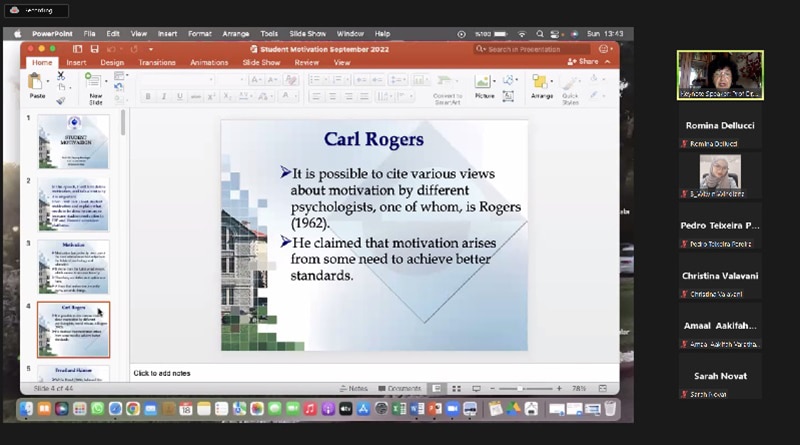
Task: Toggle Bold formatting
Action: point(148,96)
